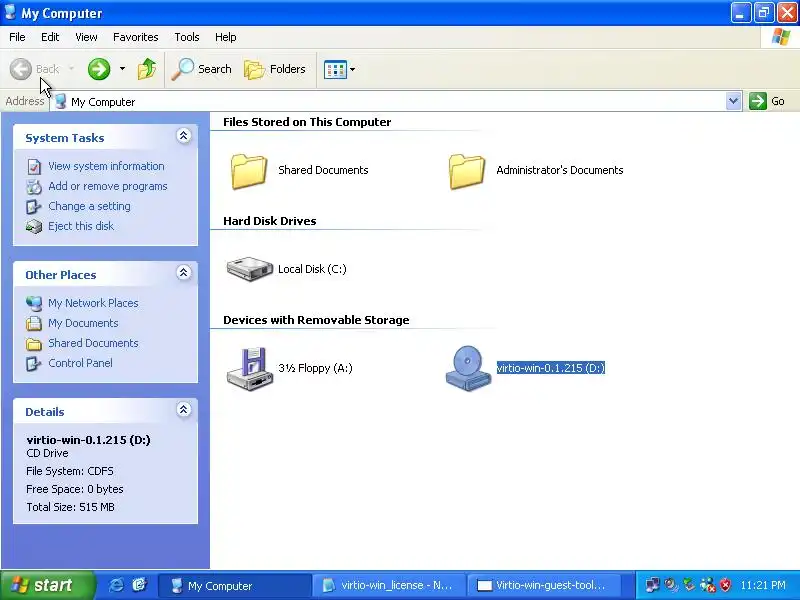Click the My Documents sidebar icon
This screenshot has width=800, height=600.
(x=34, y=323)
